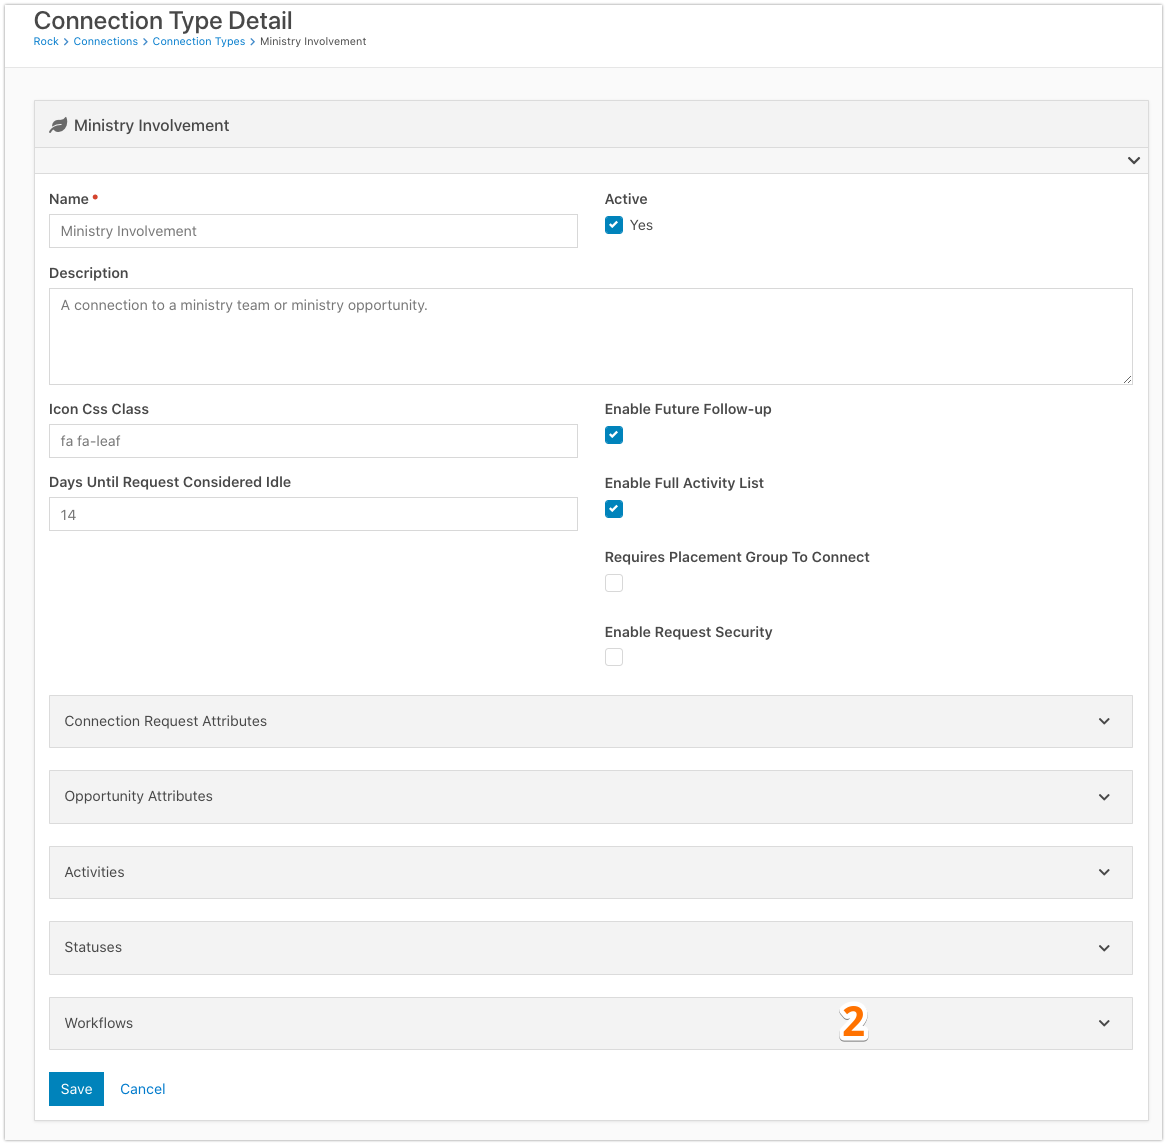This screenshot has width=1167, height=1145.
Task: Click chevron on Activities row
Action: 1104,873
